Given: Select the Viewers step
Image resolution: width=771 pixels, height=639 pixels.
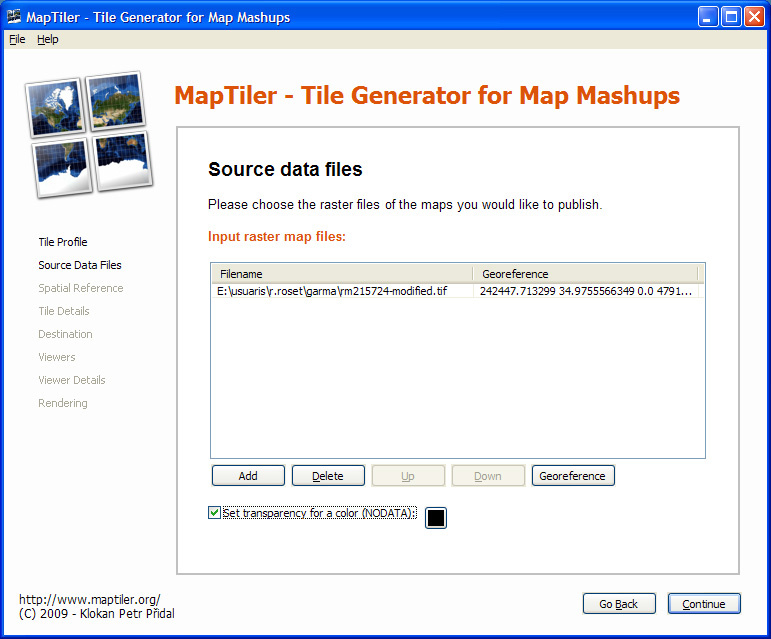Looking at the screenshot, I should [57, 357].
